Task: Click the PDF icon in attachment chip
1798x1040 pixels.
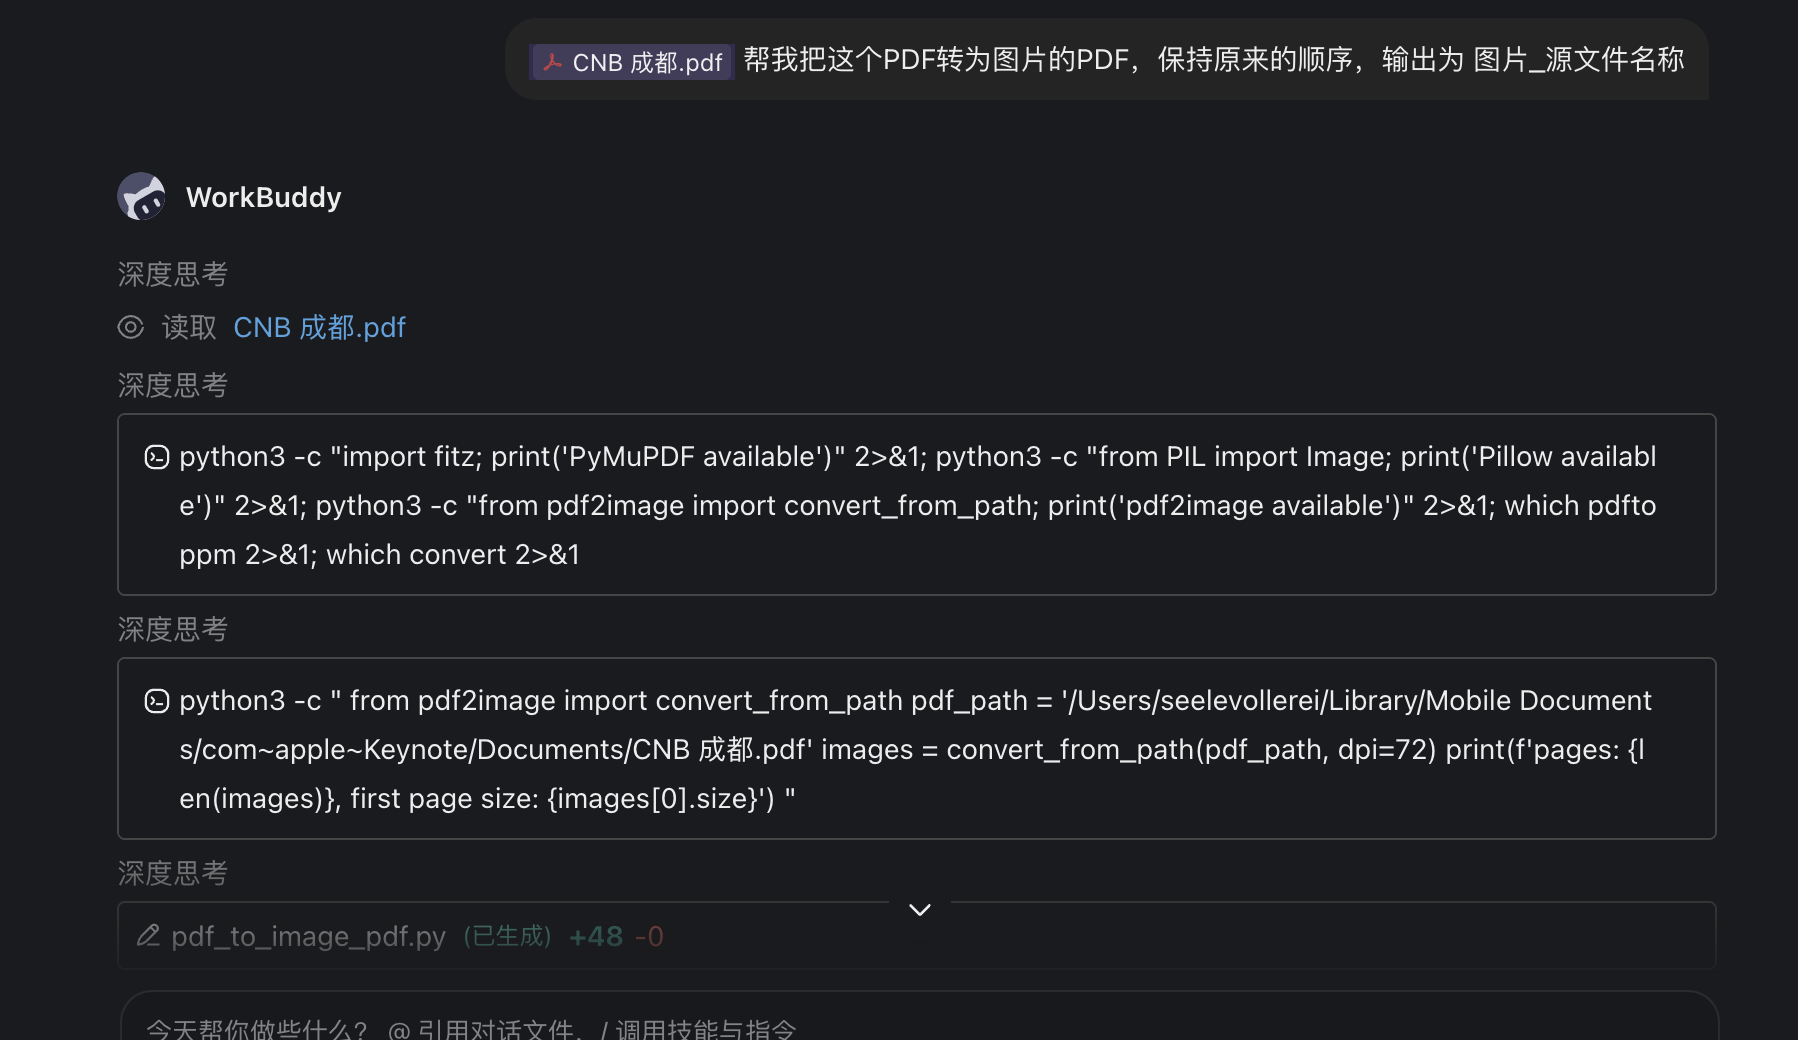Action: 552,62
